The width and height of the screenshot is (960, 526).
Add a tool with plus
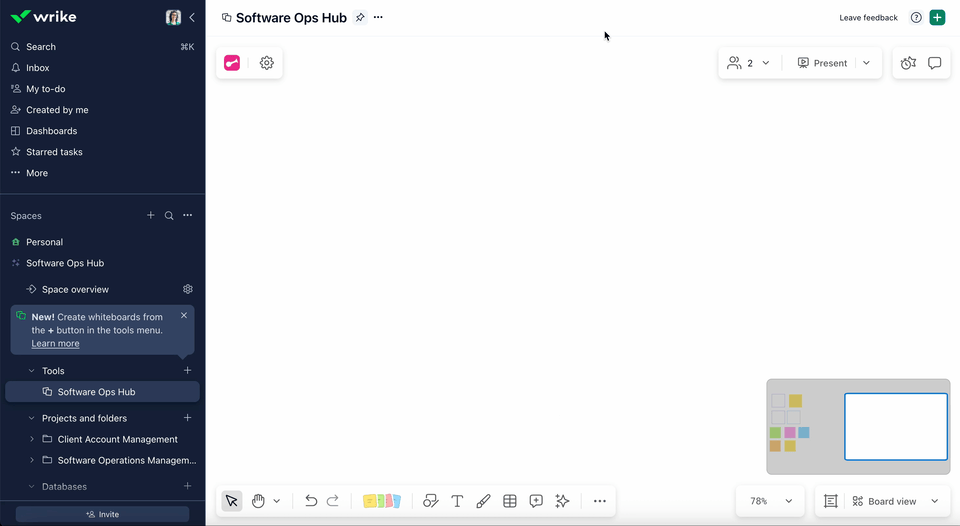187,370
